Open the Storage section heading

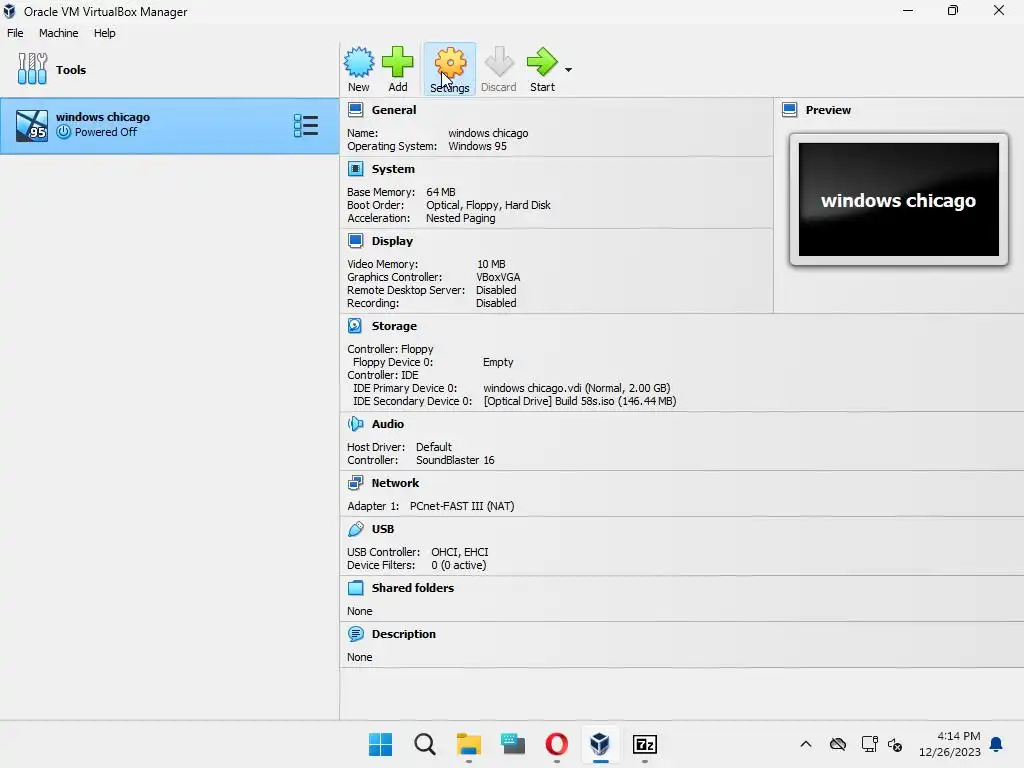(394, 326)
